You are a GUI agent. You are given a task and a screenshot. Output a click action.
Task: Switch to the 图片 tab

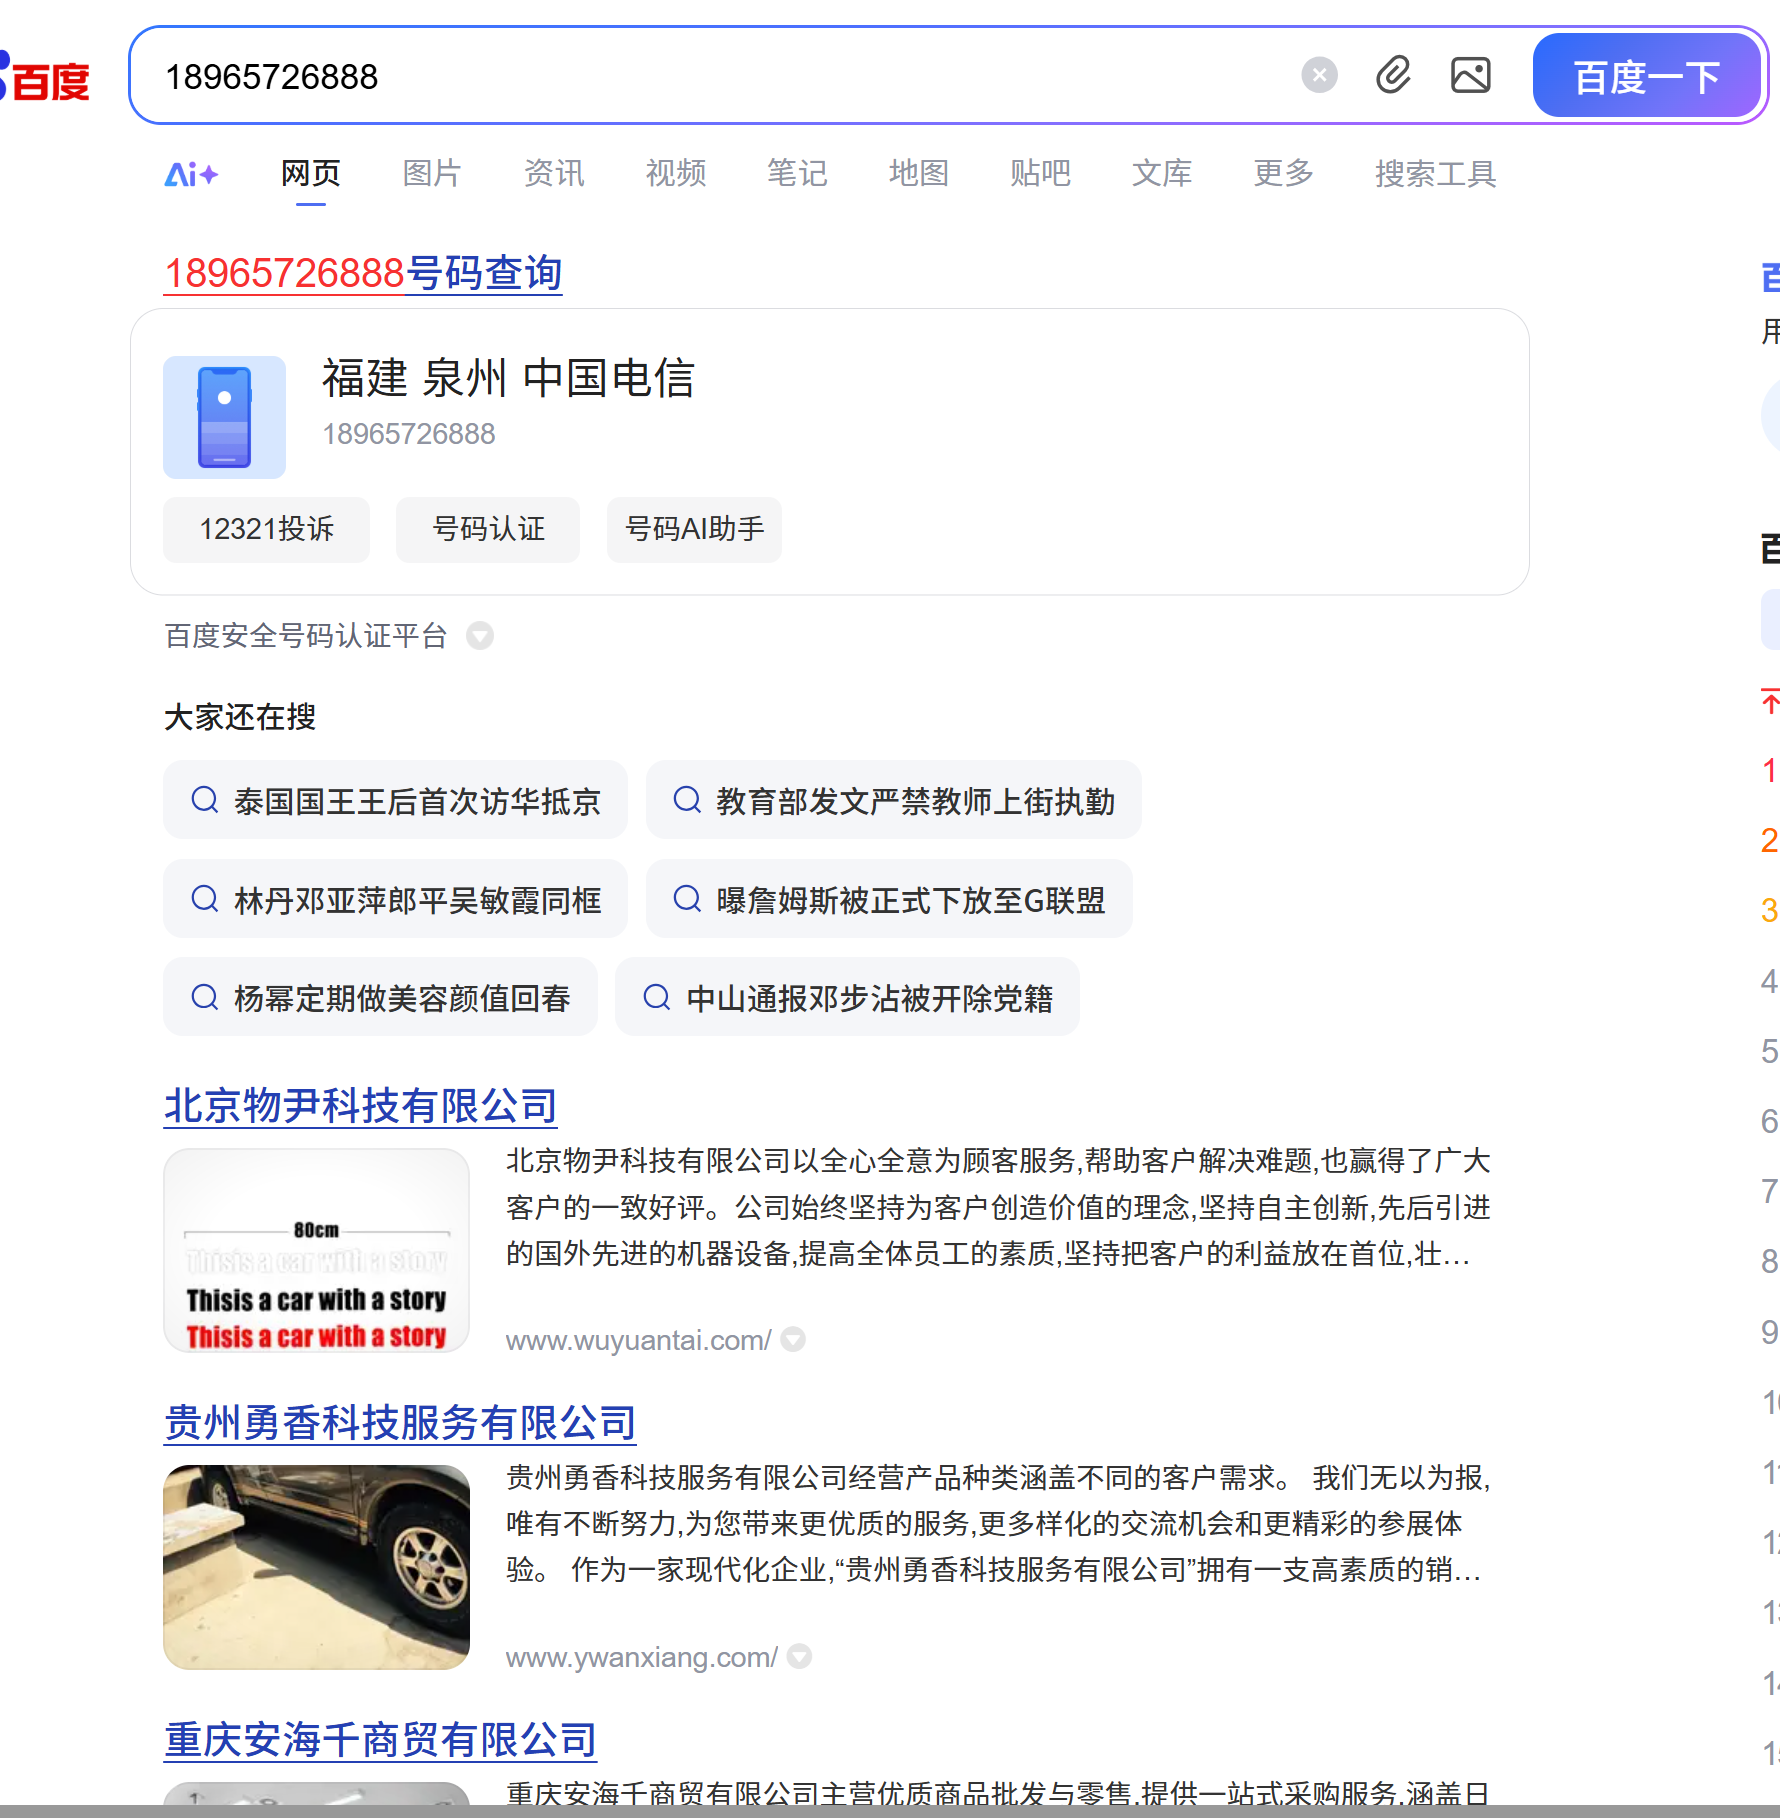(x=432, y=173)
